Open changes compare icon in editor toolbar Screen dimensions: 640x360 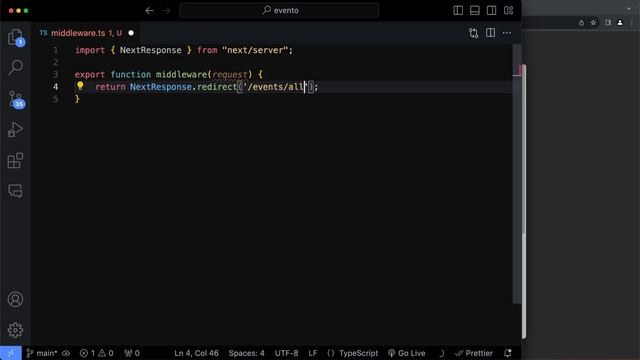[x=473, y=33]
